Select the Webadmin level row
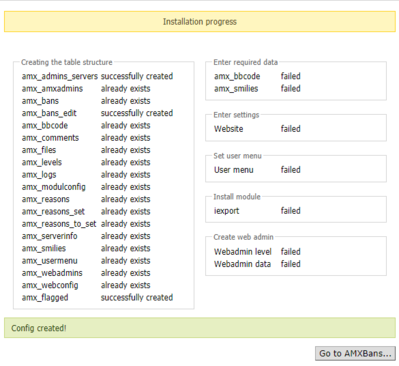 point(257,252)
